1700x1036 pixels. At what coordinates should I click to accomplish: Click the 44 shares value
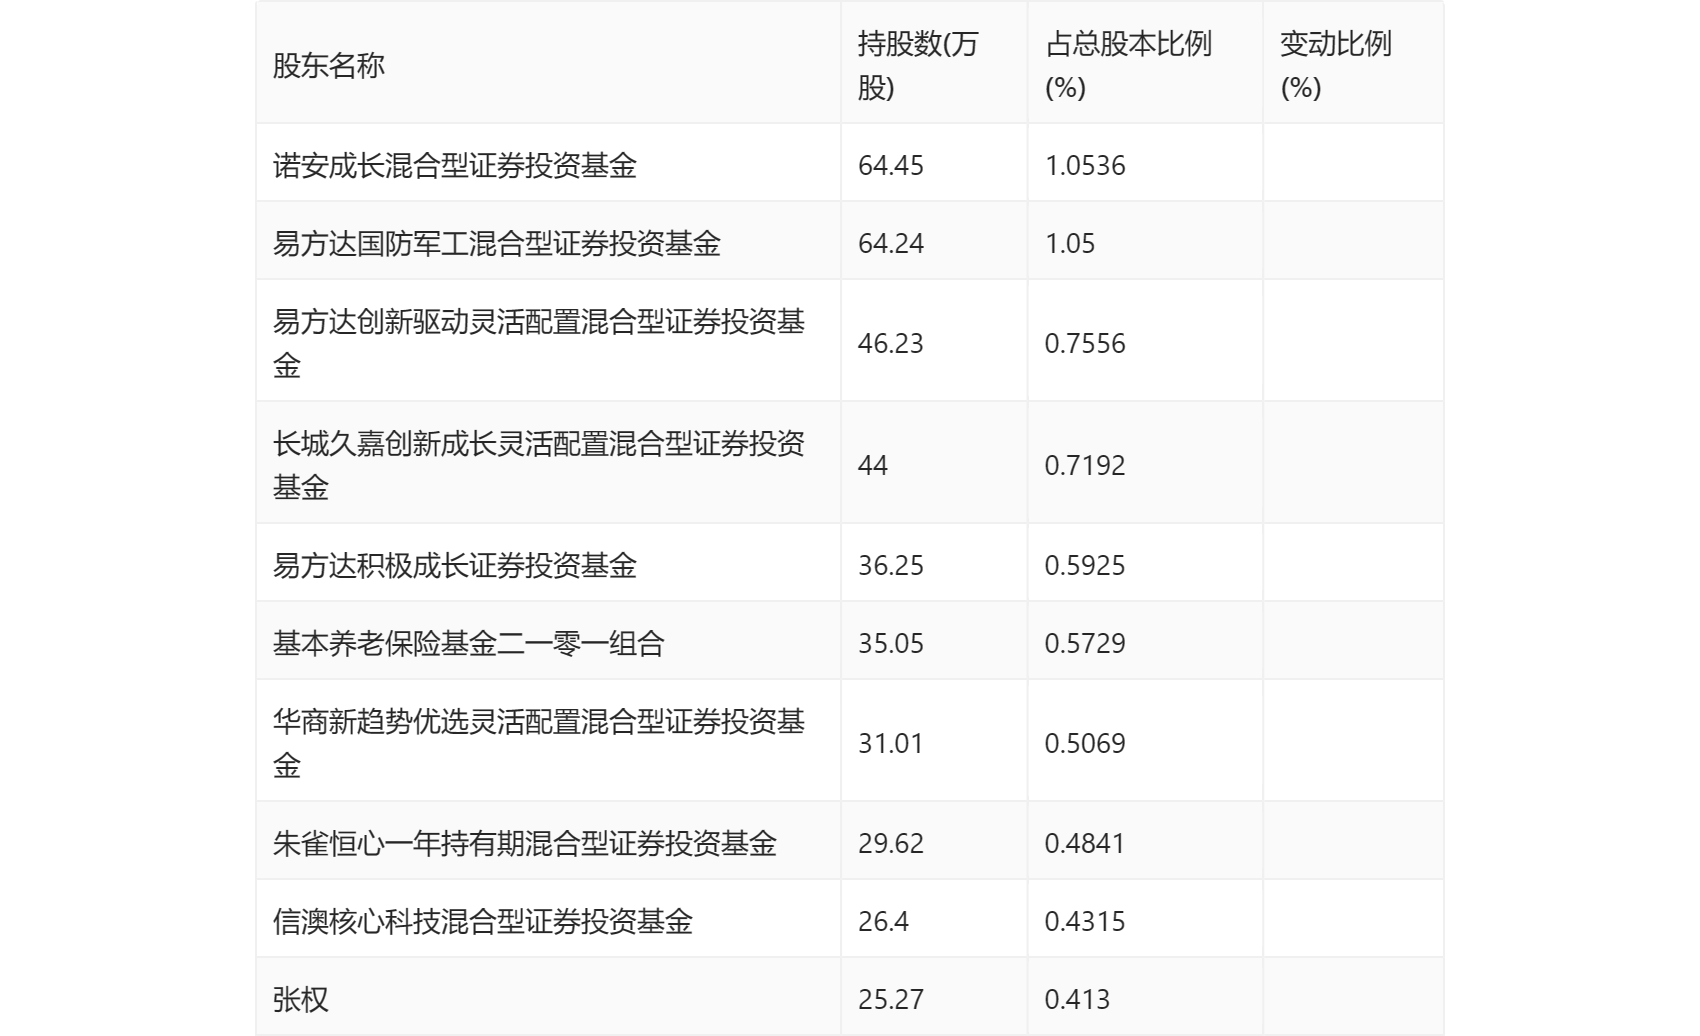pyautogui.click(x=873, y=465)
